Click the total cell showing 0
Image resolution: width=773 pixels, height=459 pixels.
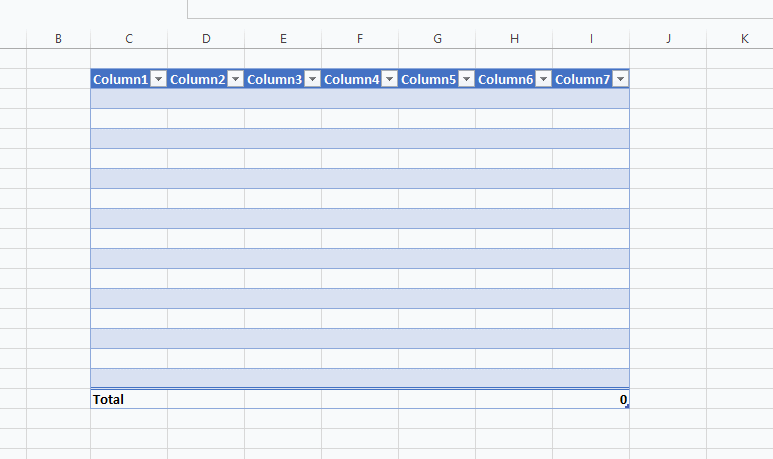[591, 399]
